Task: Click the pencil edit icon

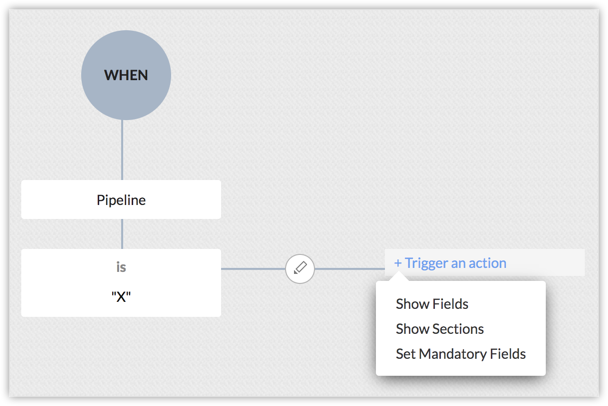Action: pos(300,268)
